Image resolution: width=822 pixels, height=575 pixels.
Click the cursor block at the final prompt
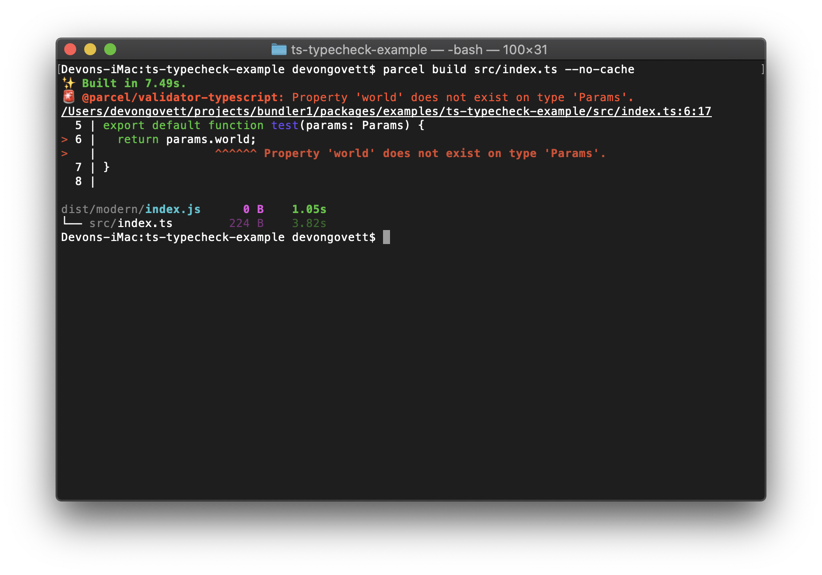tap(386, 237)
